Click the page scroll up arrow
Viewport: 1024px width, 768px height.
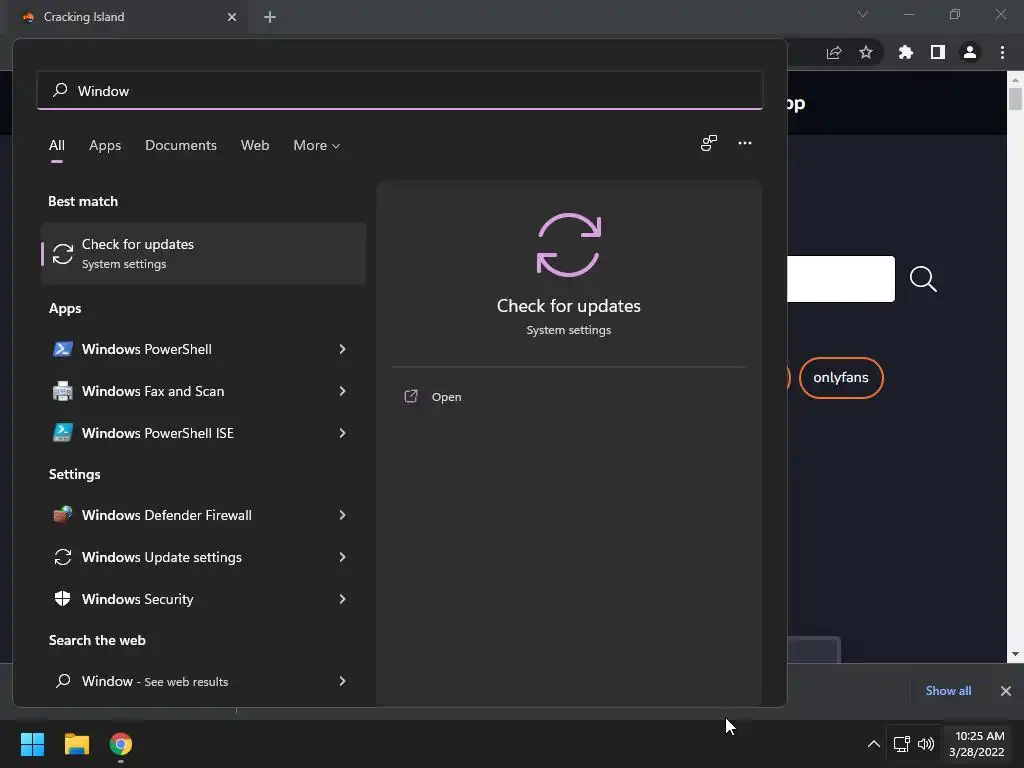click(x=1015, y=79)
